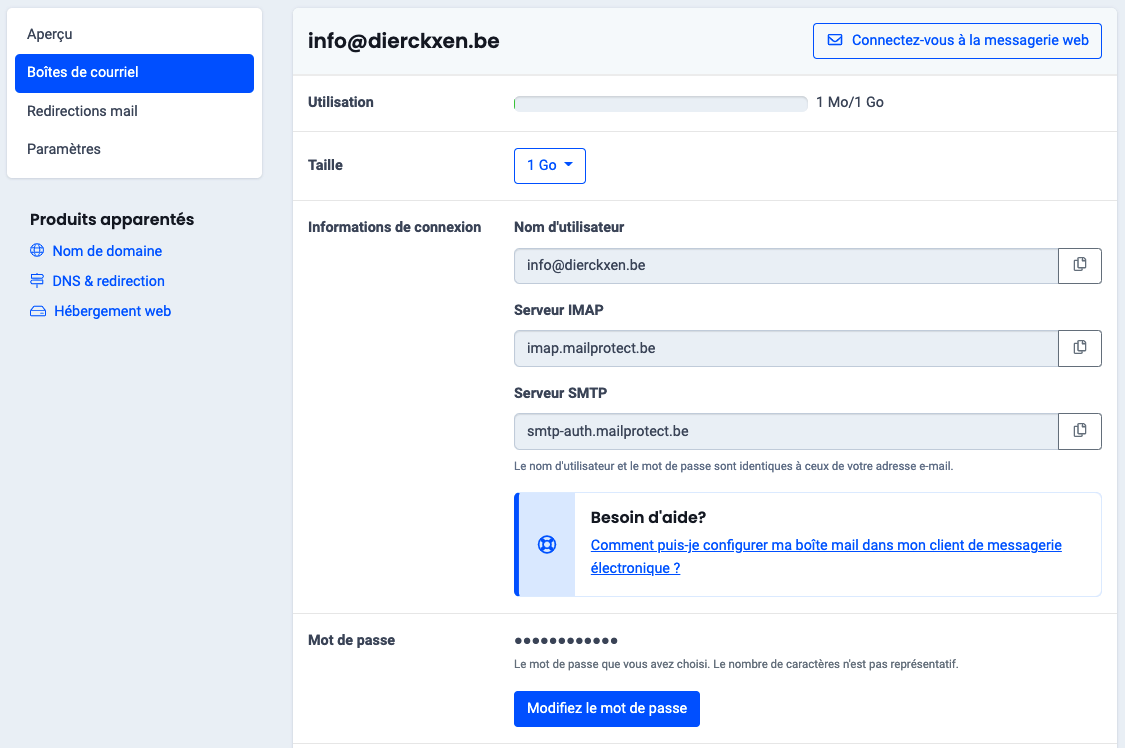The height and width of the screenshot is (748, 1125).
Task: Go to Redirections mail
Action: [x=82, y=111]
